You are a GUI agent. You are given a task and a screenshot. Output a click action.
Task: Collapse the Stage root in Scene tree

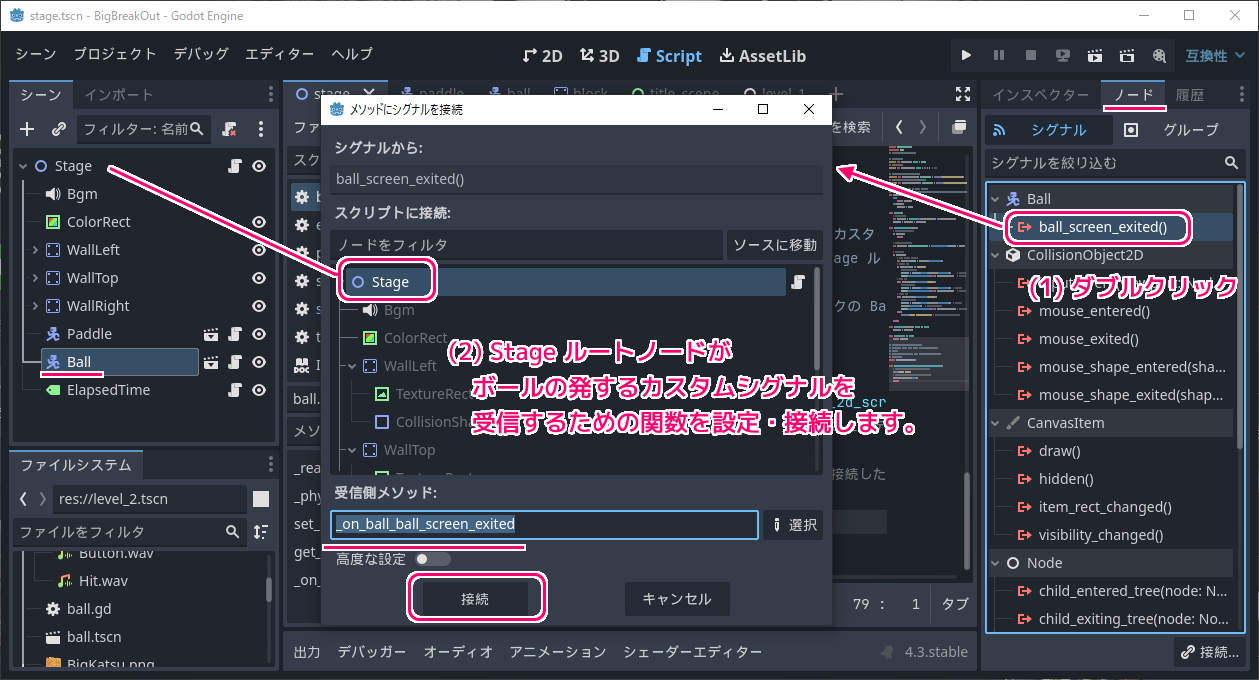point(23,166)
